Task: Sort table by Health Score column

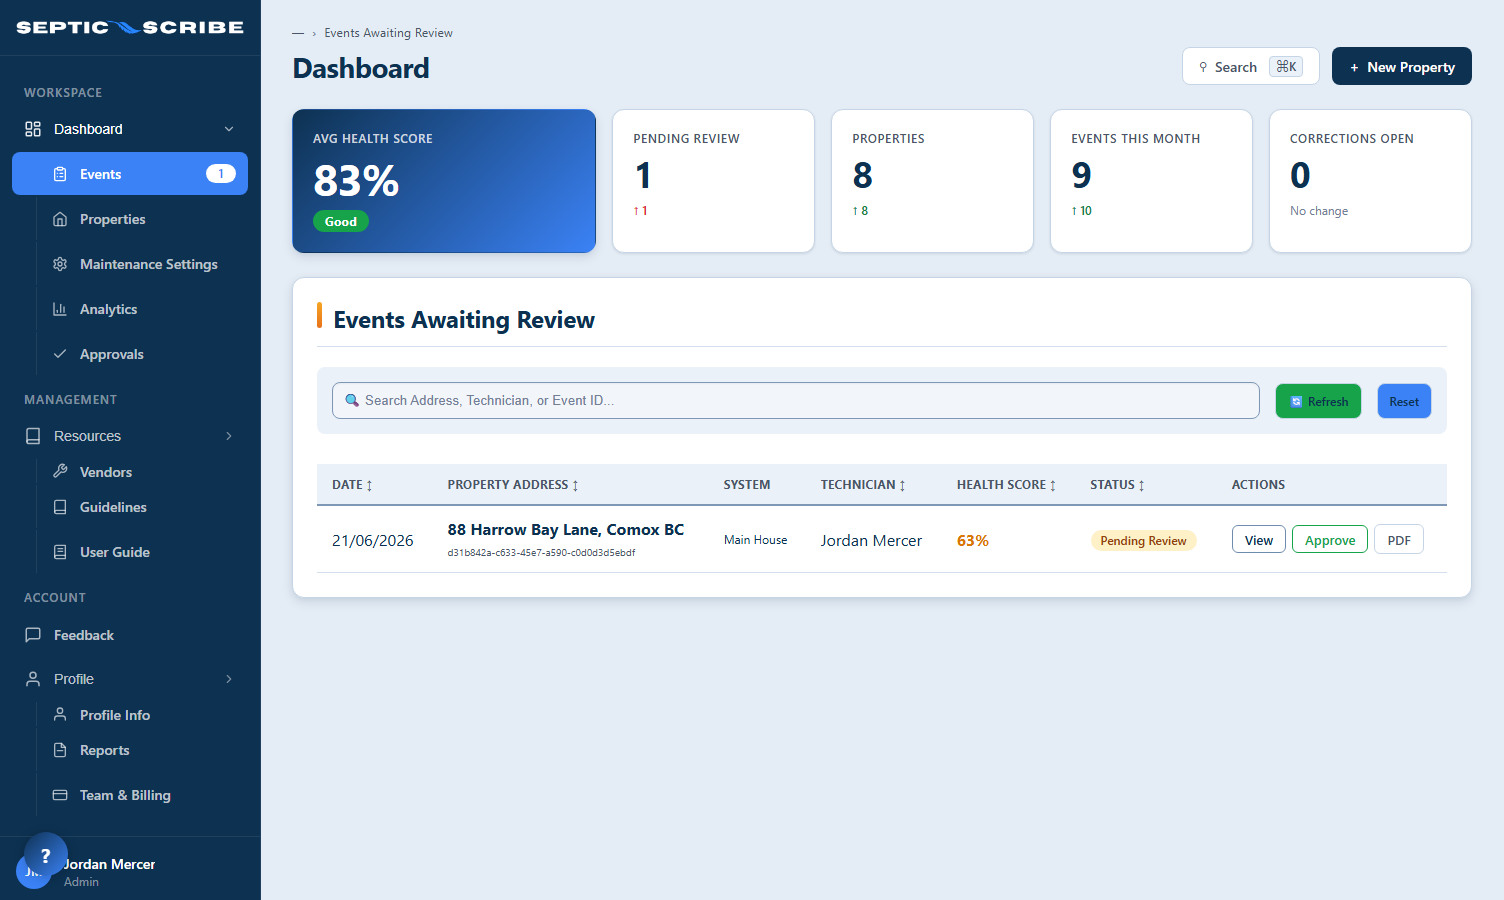Action: pyautogui.click(x=1006, y=485)
